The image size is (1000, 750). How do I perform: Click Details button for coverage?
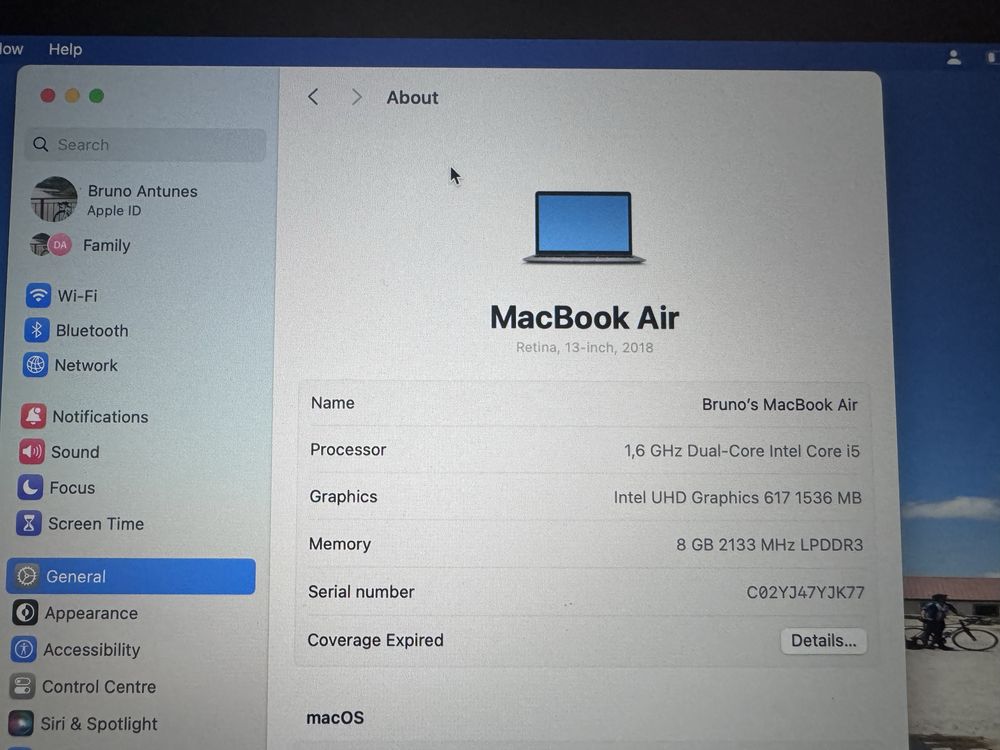(x=823, y=640)
